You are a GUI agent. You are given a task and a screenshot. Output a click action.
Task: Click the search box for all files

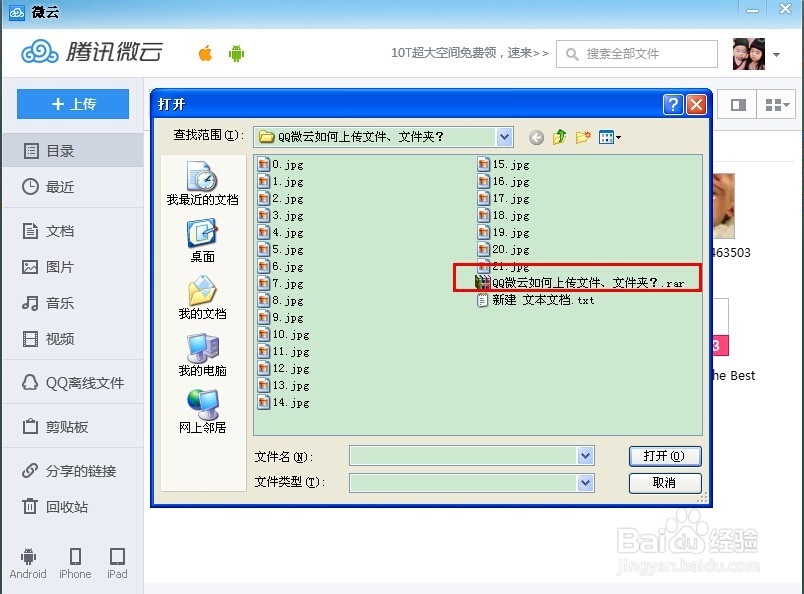click(x=637, y=54)
